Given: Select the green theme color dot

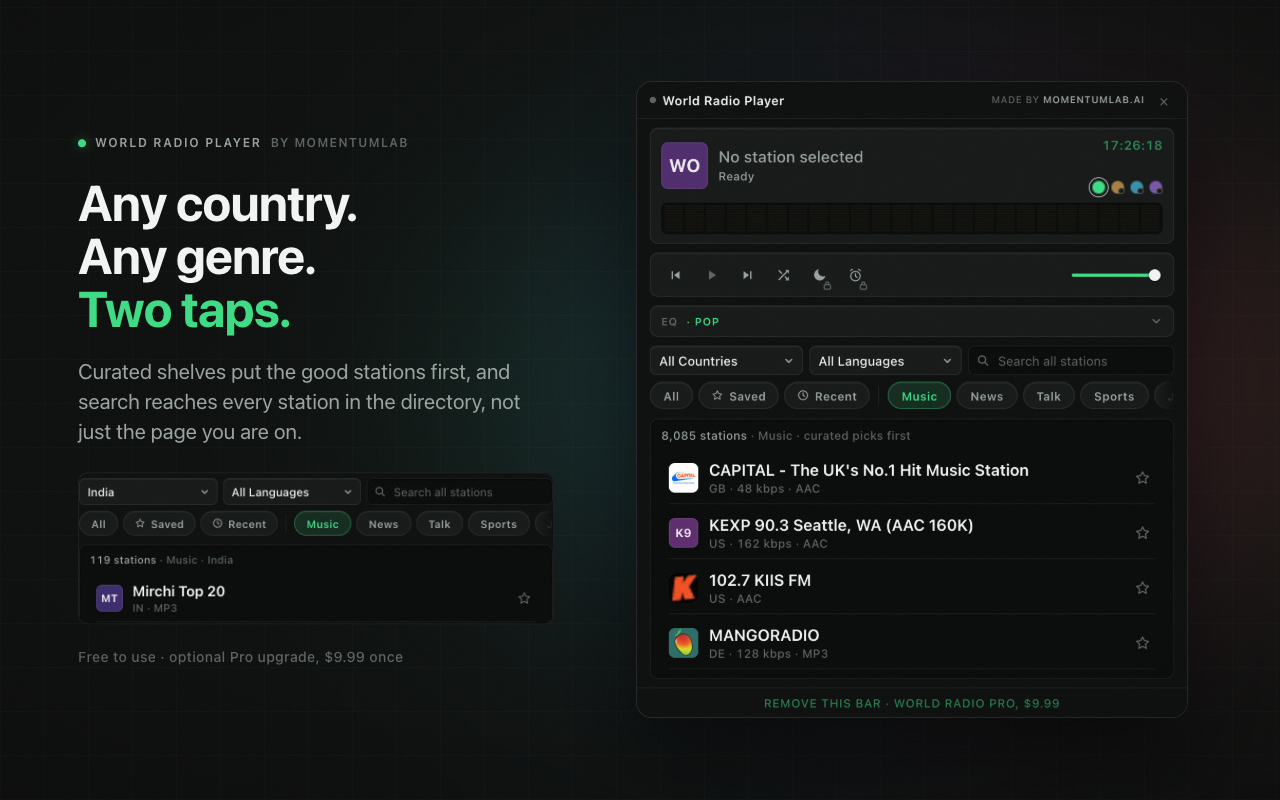Looking at the screenshot, I should coord(1099,187).
